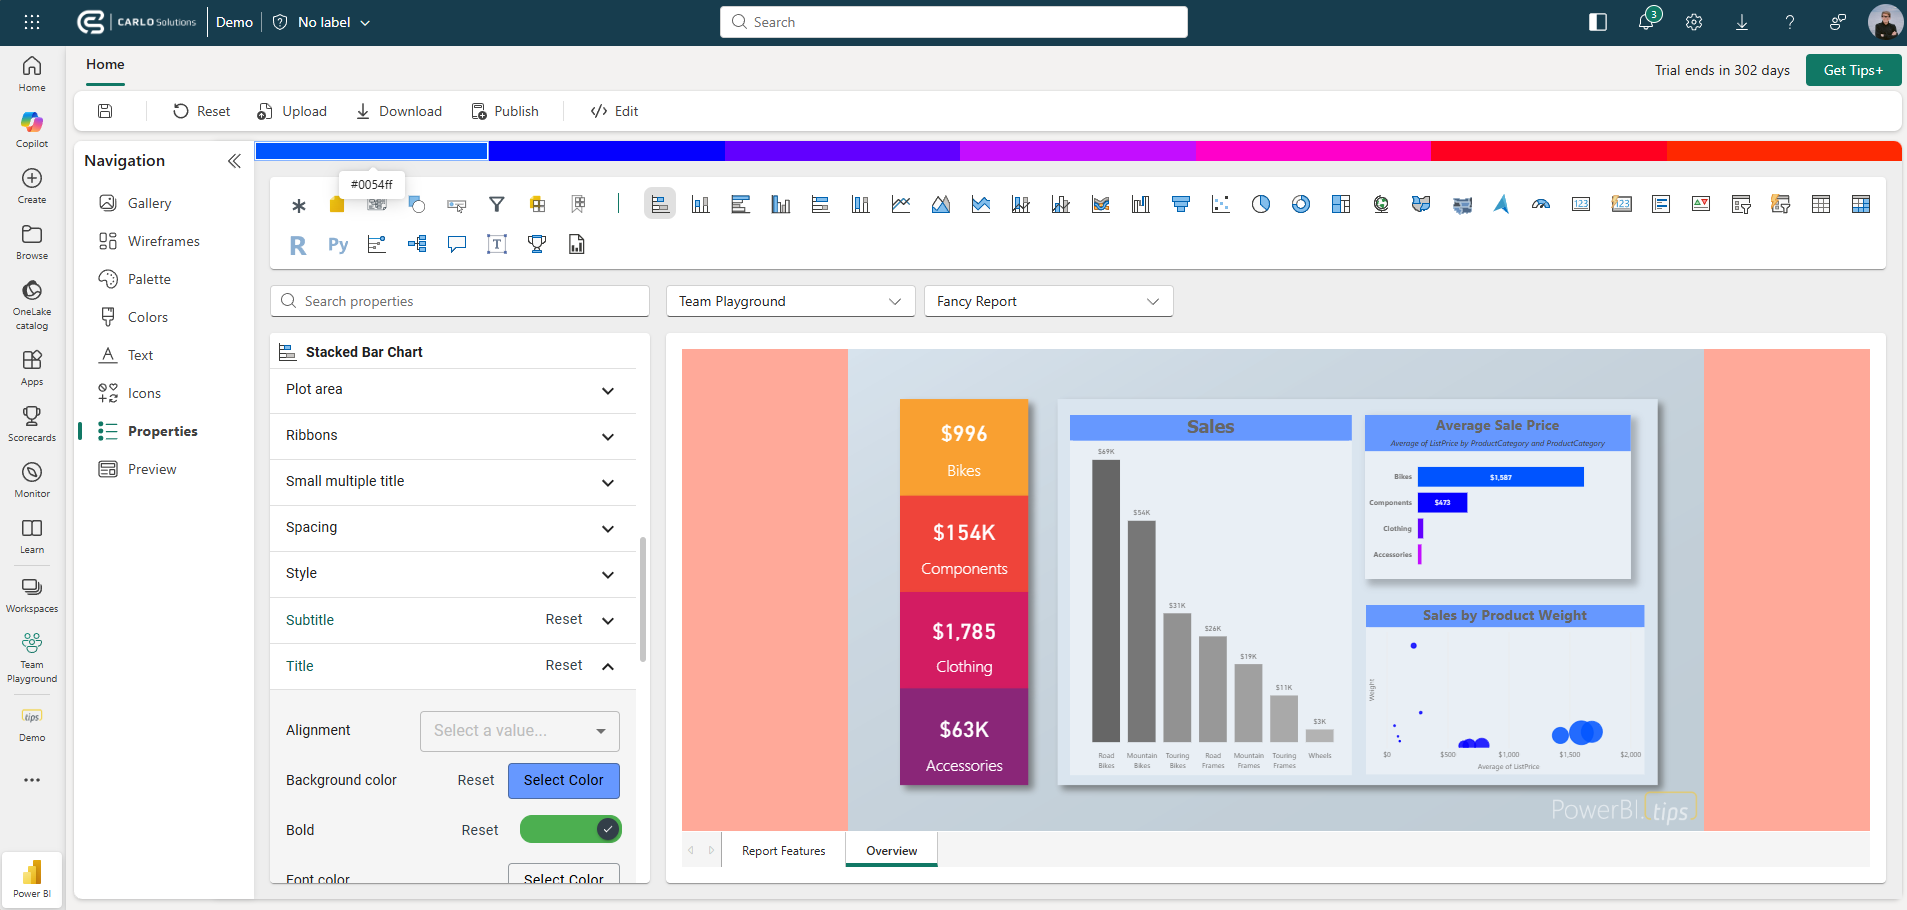Viewport: 1907px width, 910px height.
Task: Select the Gauge visual icon
Action: coord(1540,204)
